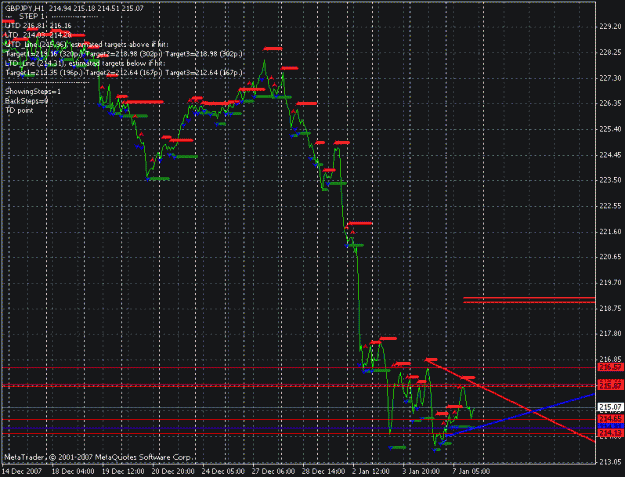Click the 227.30 price axis label
The height and width of the screenshot is (477, 625).
[610, 78]
